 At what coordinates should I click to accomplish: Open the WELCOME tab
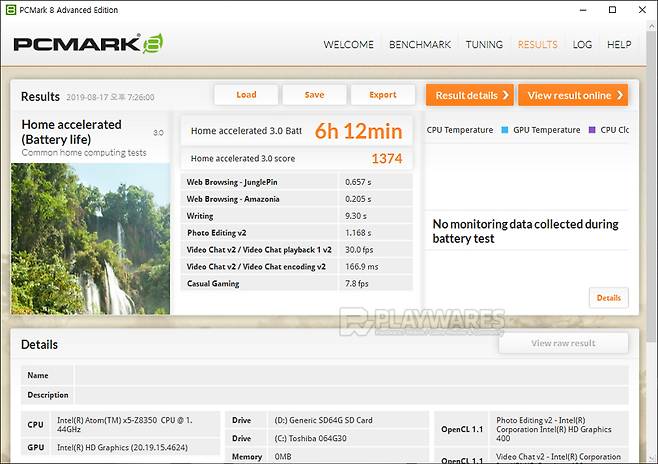click(x=348, y=45)
